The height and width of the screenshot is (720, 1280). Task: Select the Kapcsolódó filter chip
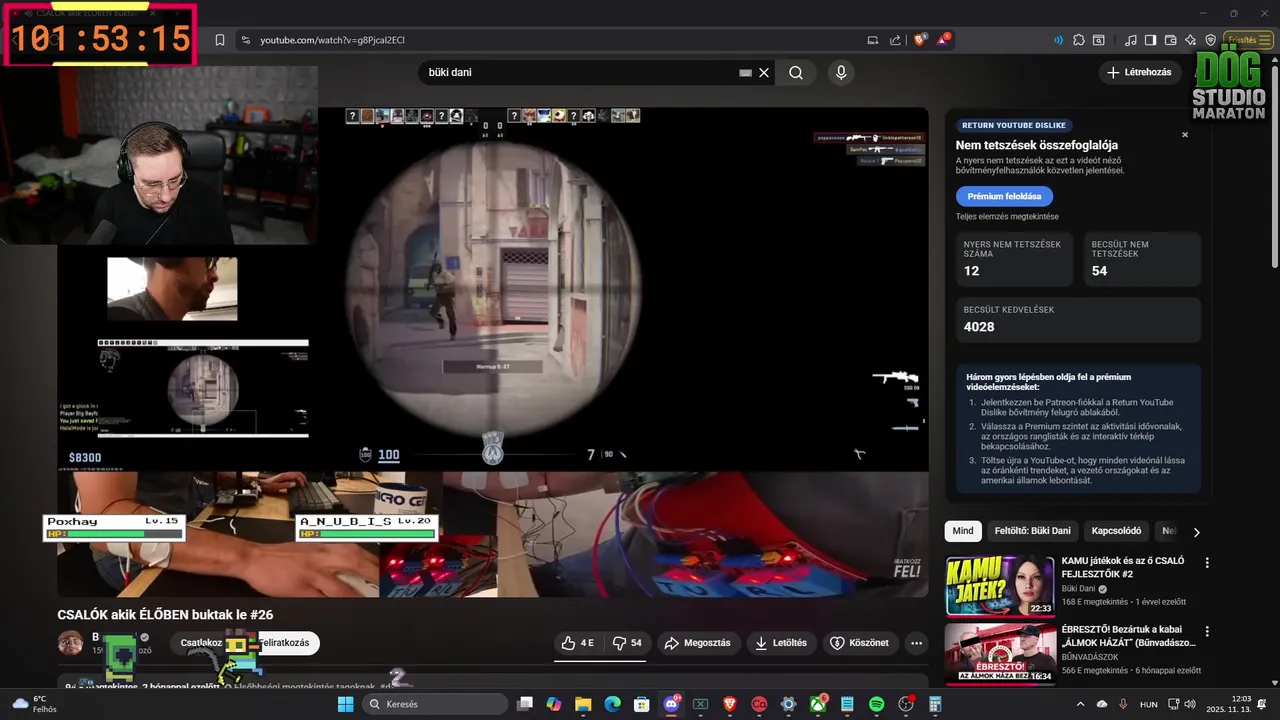(1116, 531)
